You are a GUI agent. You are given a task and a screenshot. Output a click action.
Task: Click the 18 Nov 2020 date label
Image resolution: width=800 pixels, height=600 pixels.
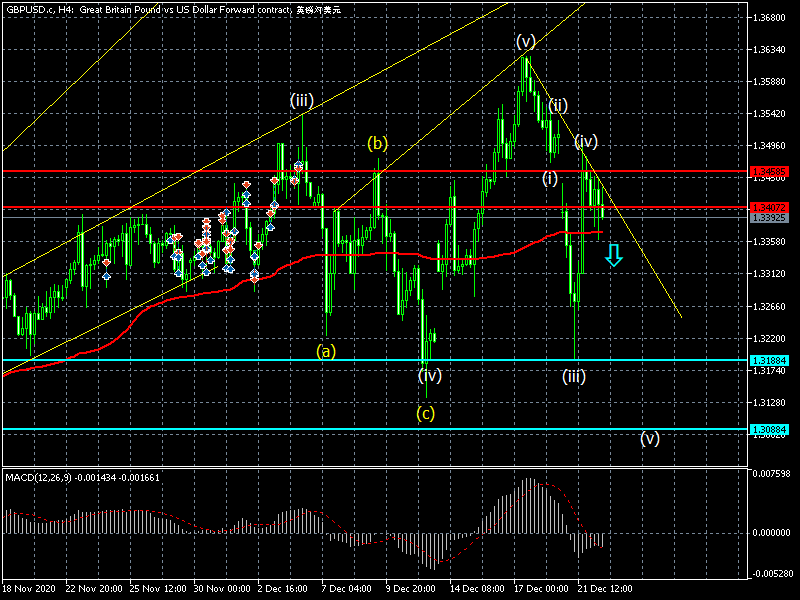[x=29, y=588]
